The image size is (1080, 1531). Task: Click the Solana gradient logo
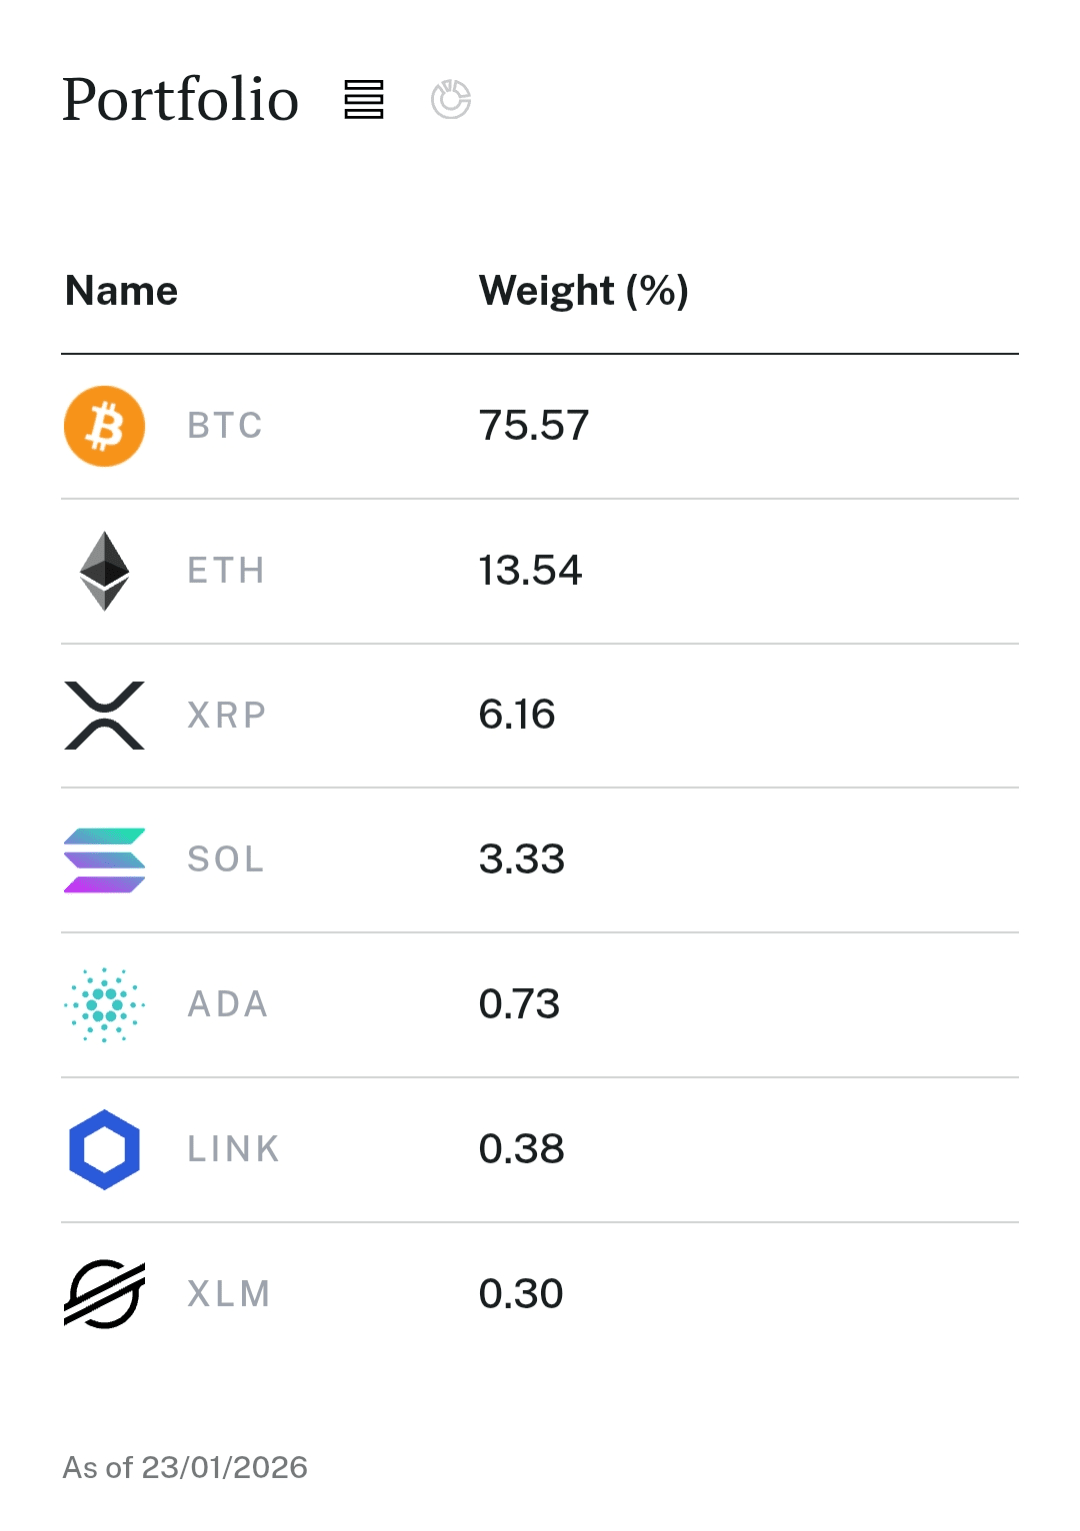click(x=105, y=860)
